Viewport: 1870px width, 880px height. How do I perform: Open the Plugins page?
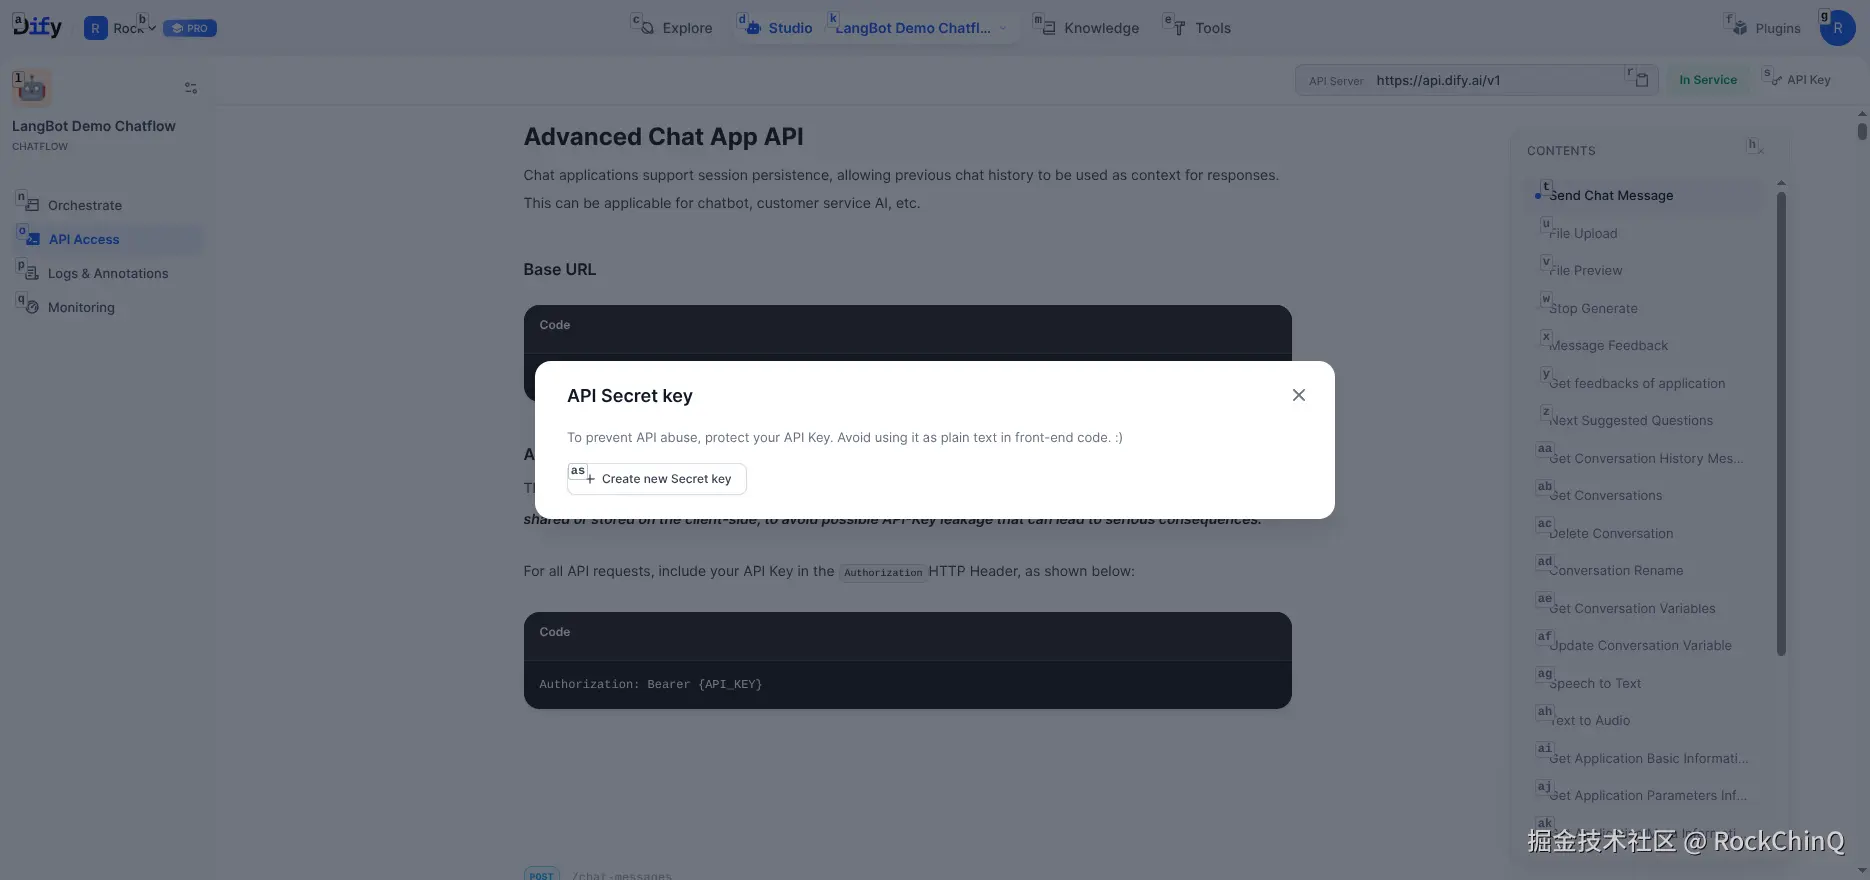(1767, 28)
